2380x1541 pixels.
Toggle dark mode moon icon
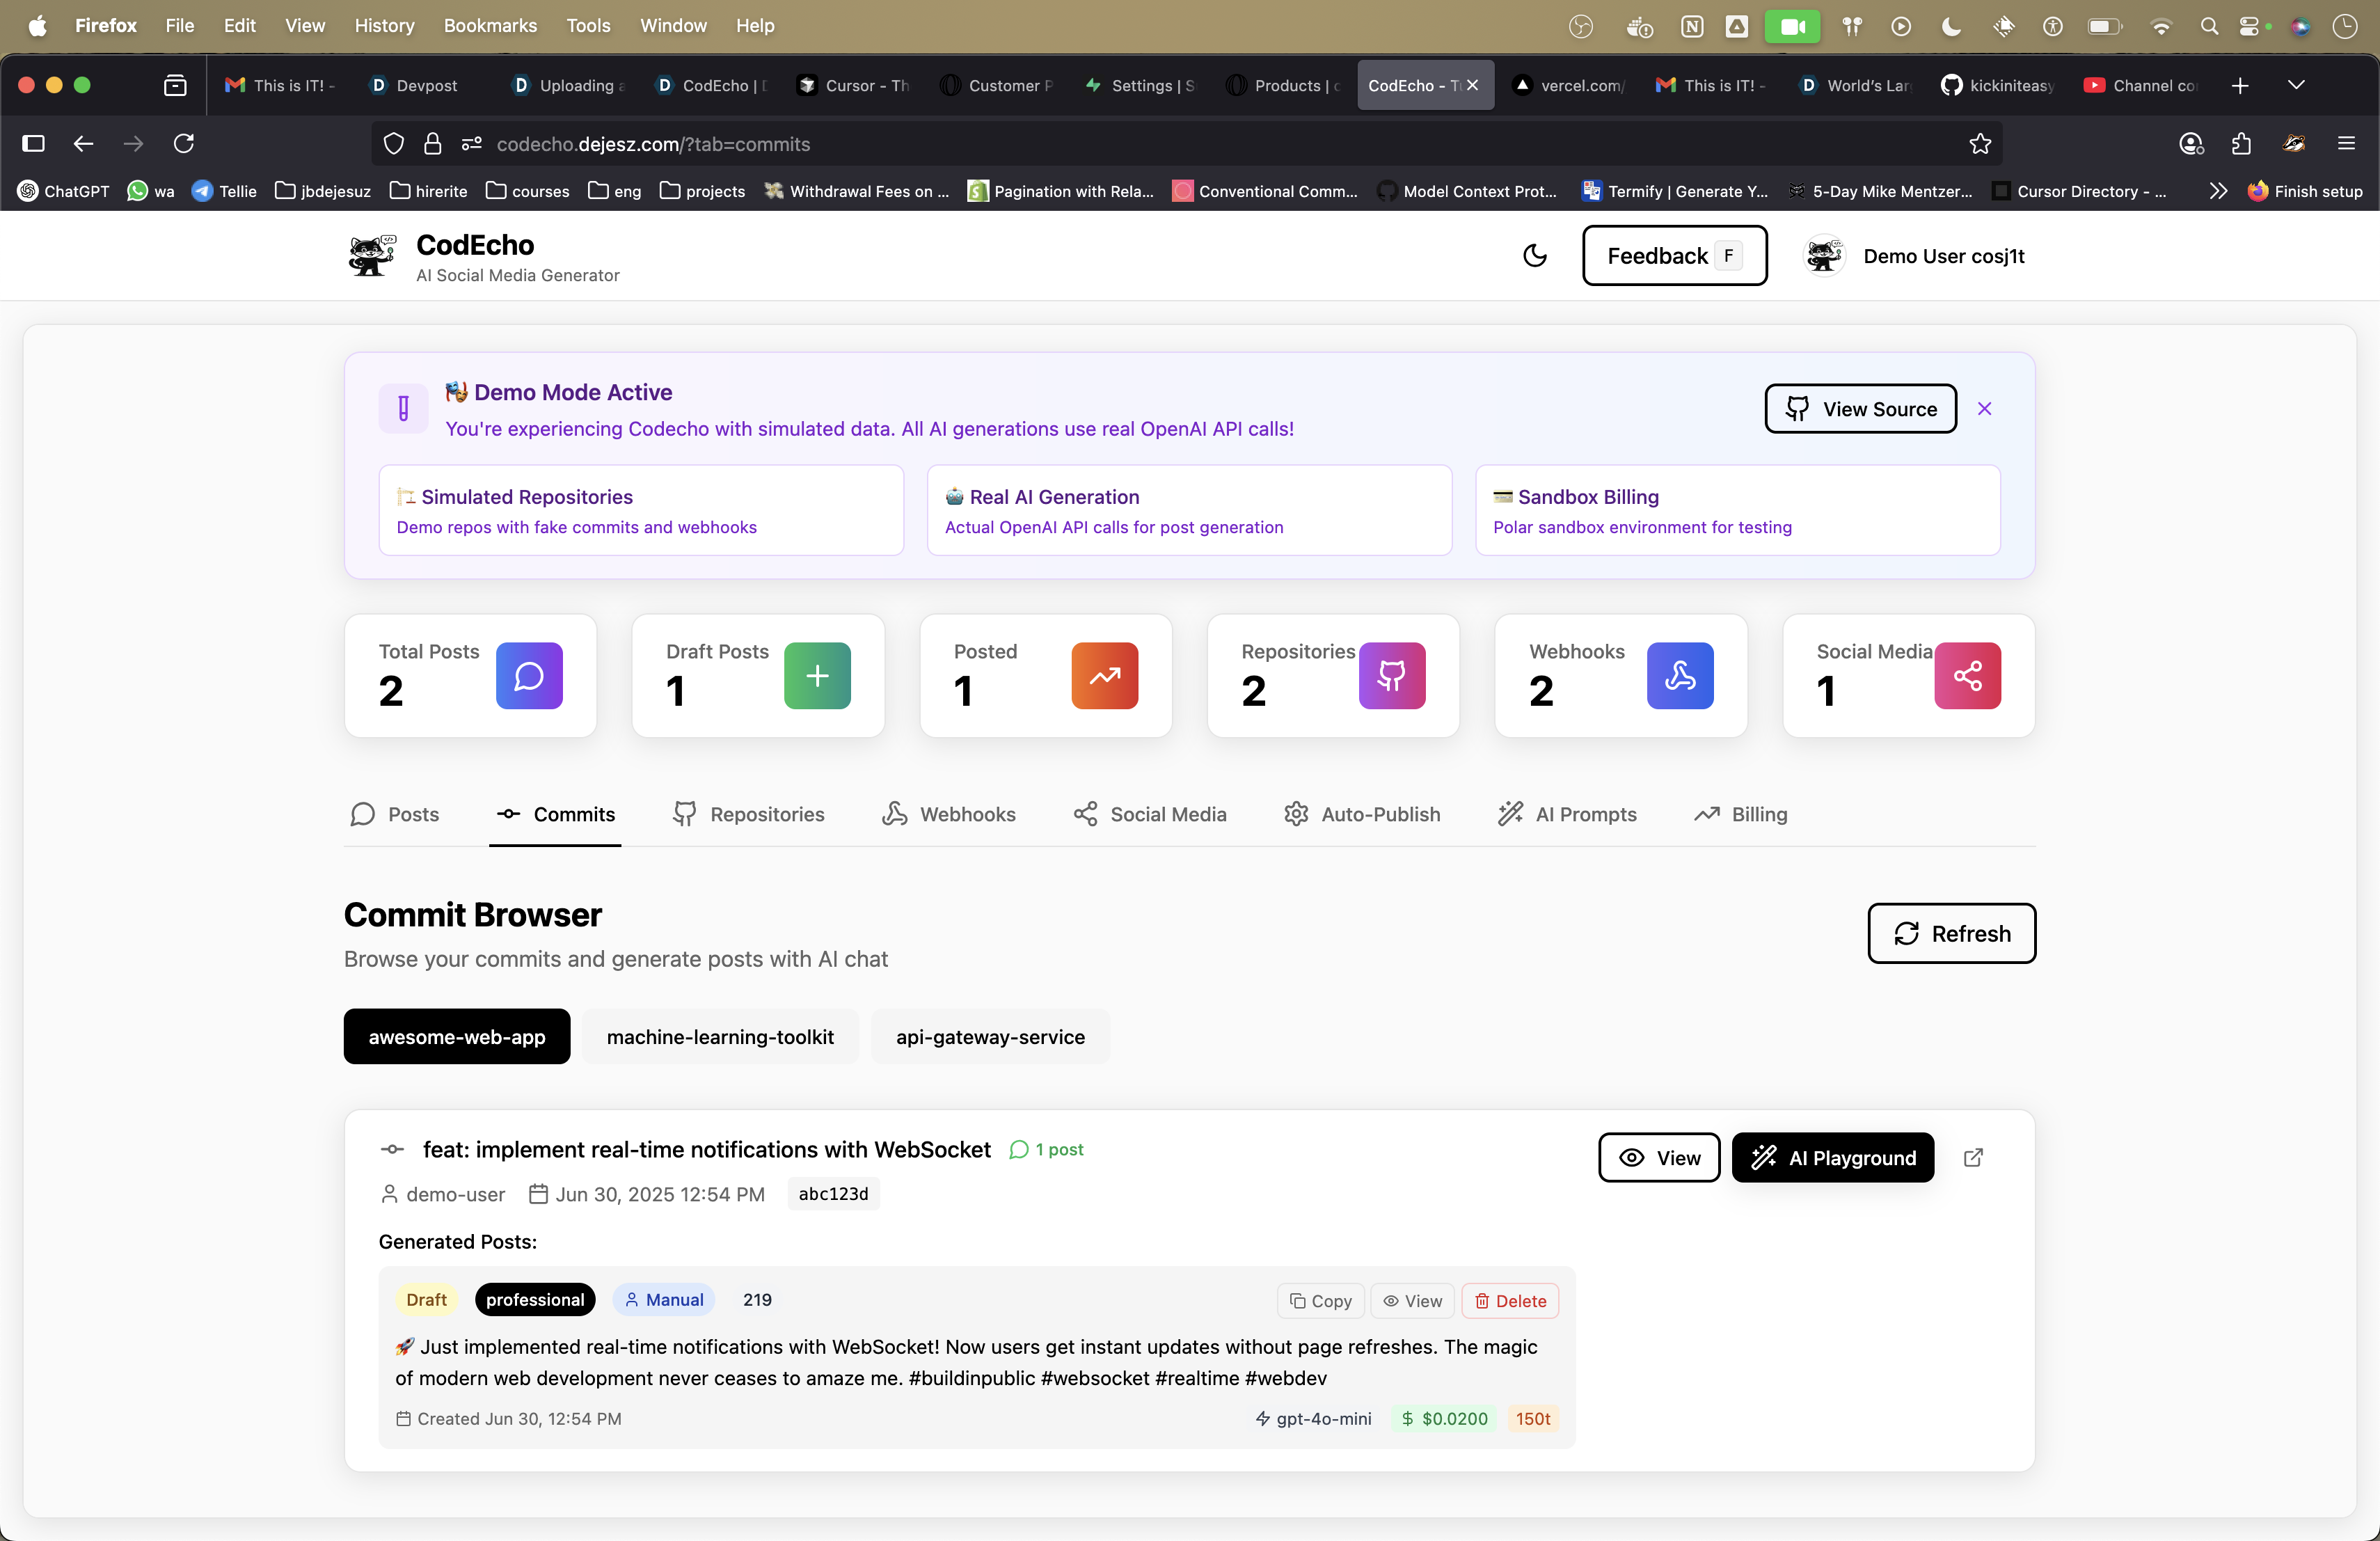tap(1534, 256)
